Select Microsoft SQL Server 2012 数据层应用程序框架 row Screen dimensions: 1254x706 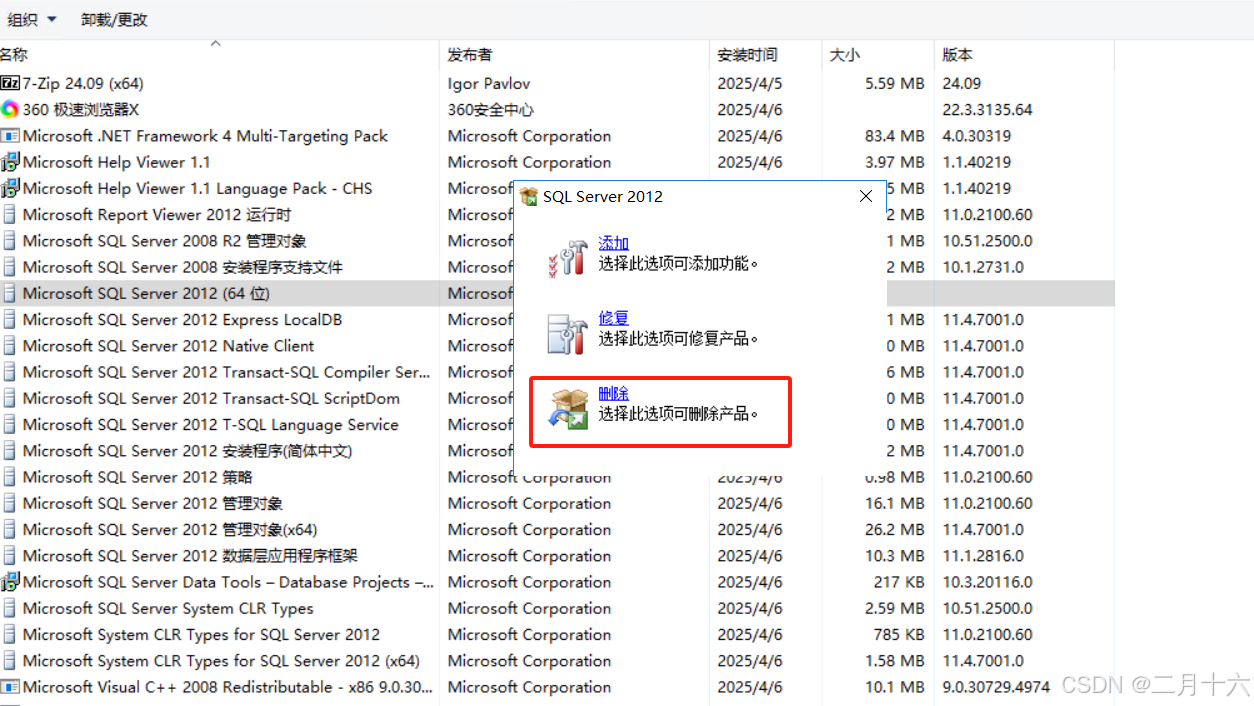click(557, 556)
